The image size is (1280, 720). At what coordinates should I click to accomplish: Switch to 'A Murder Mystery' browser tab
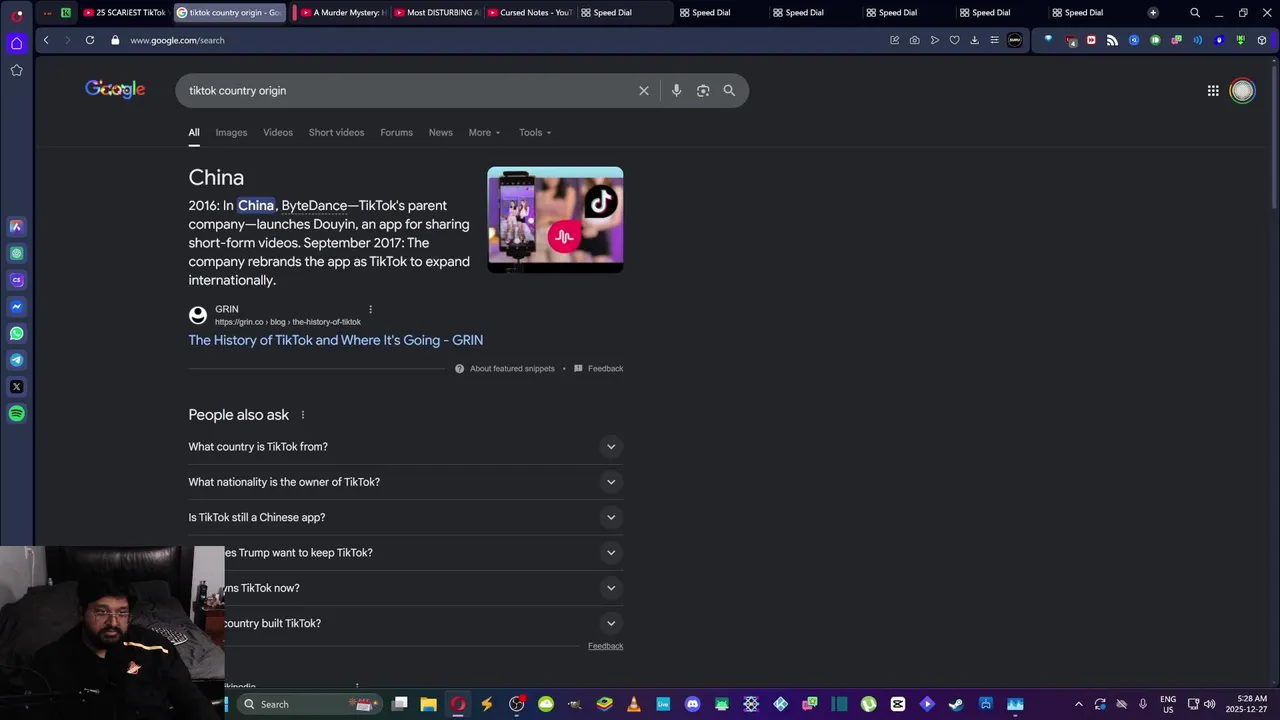(x=342, y=13)
